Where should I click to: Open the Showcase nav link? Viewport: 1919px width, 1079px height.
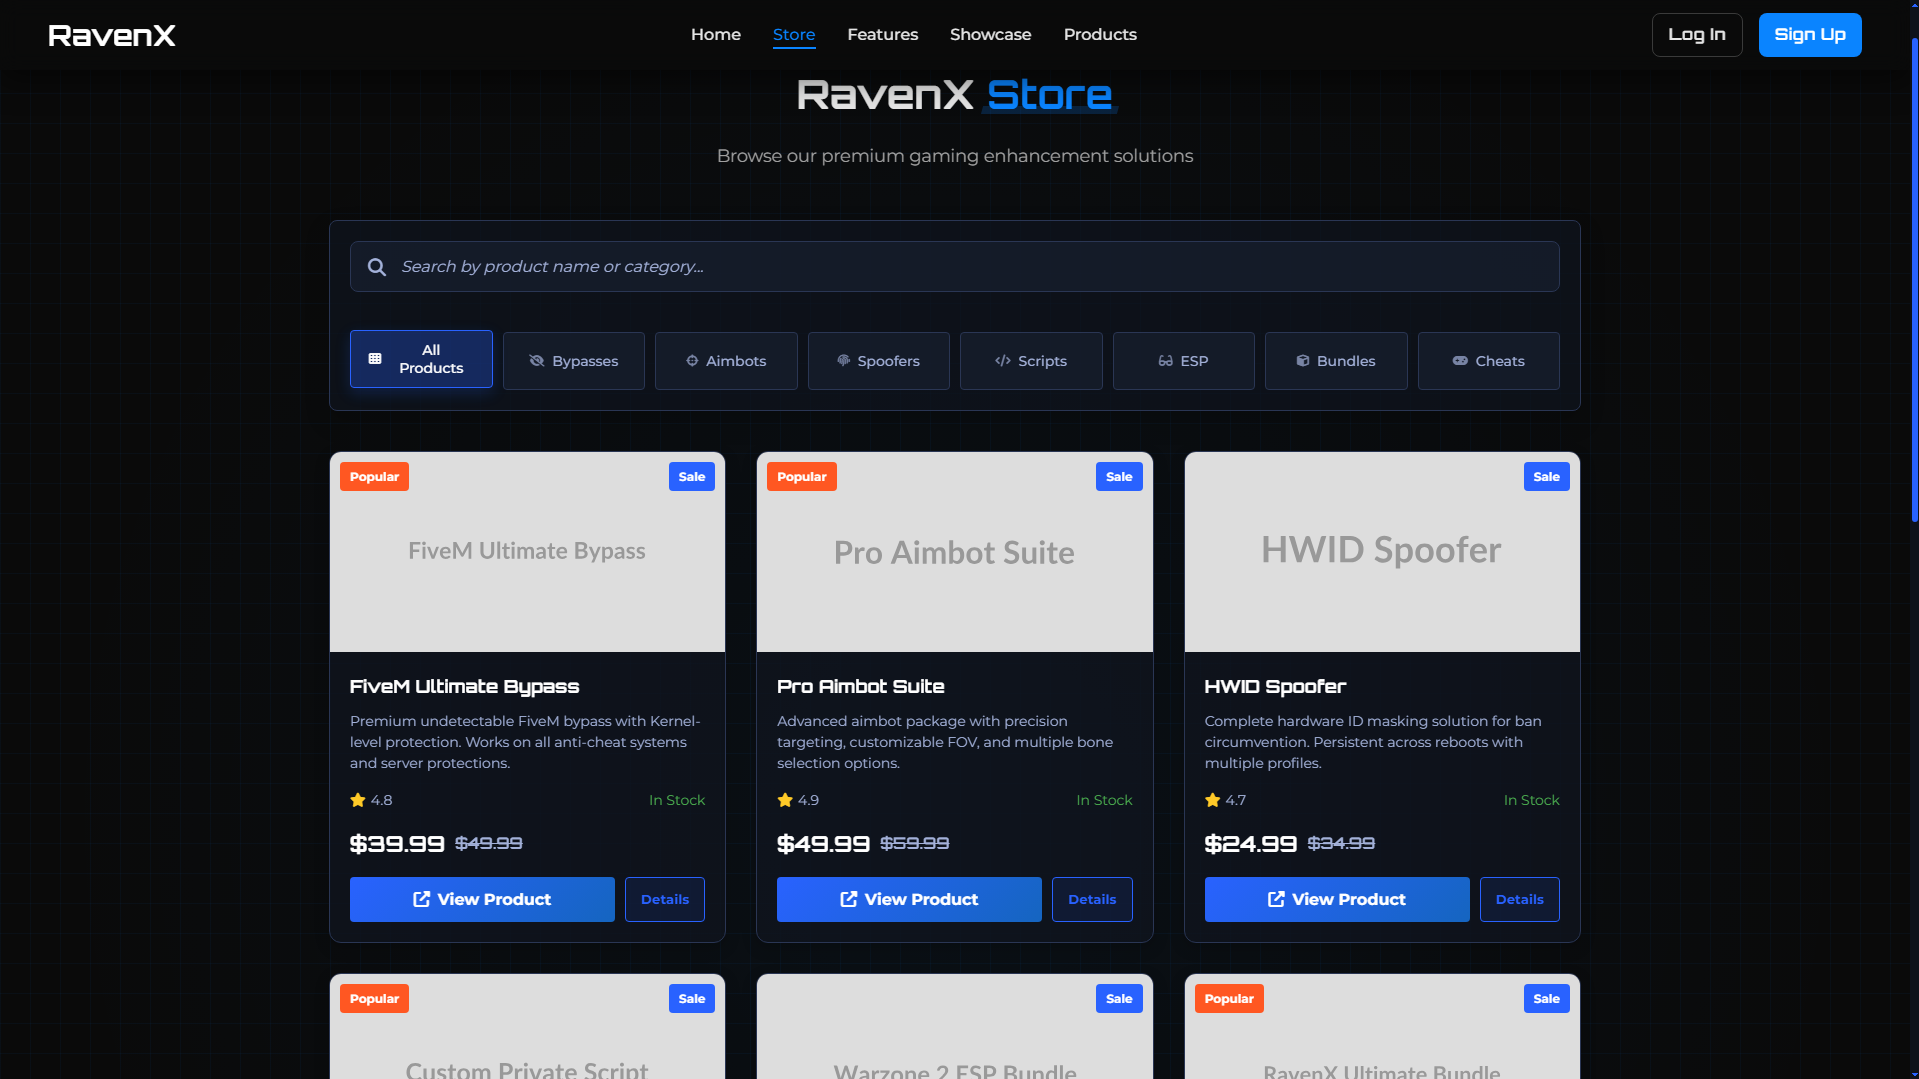pos(991,34)
